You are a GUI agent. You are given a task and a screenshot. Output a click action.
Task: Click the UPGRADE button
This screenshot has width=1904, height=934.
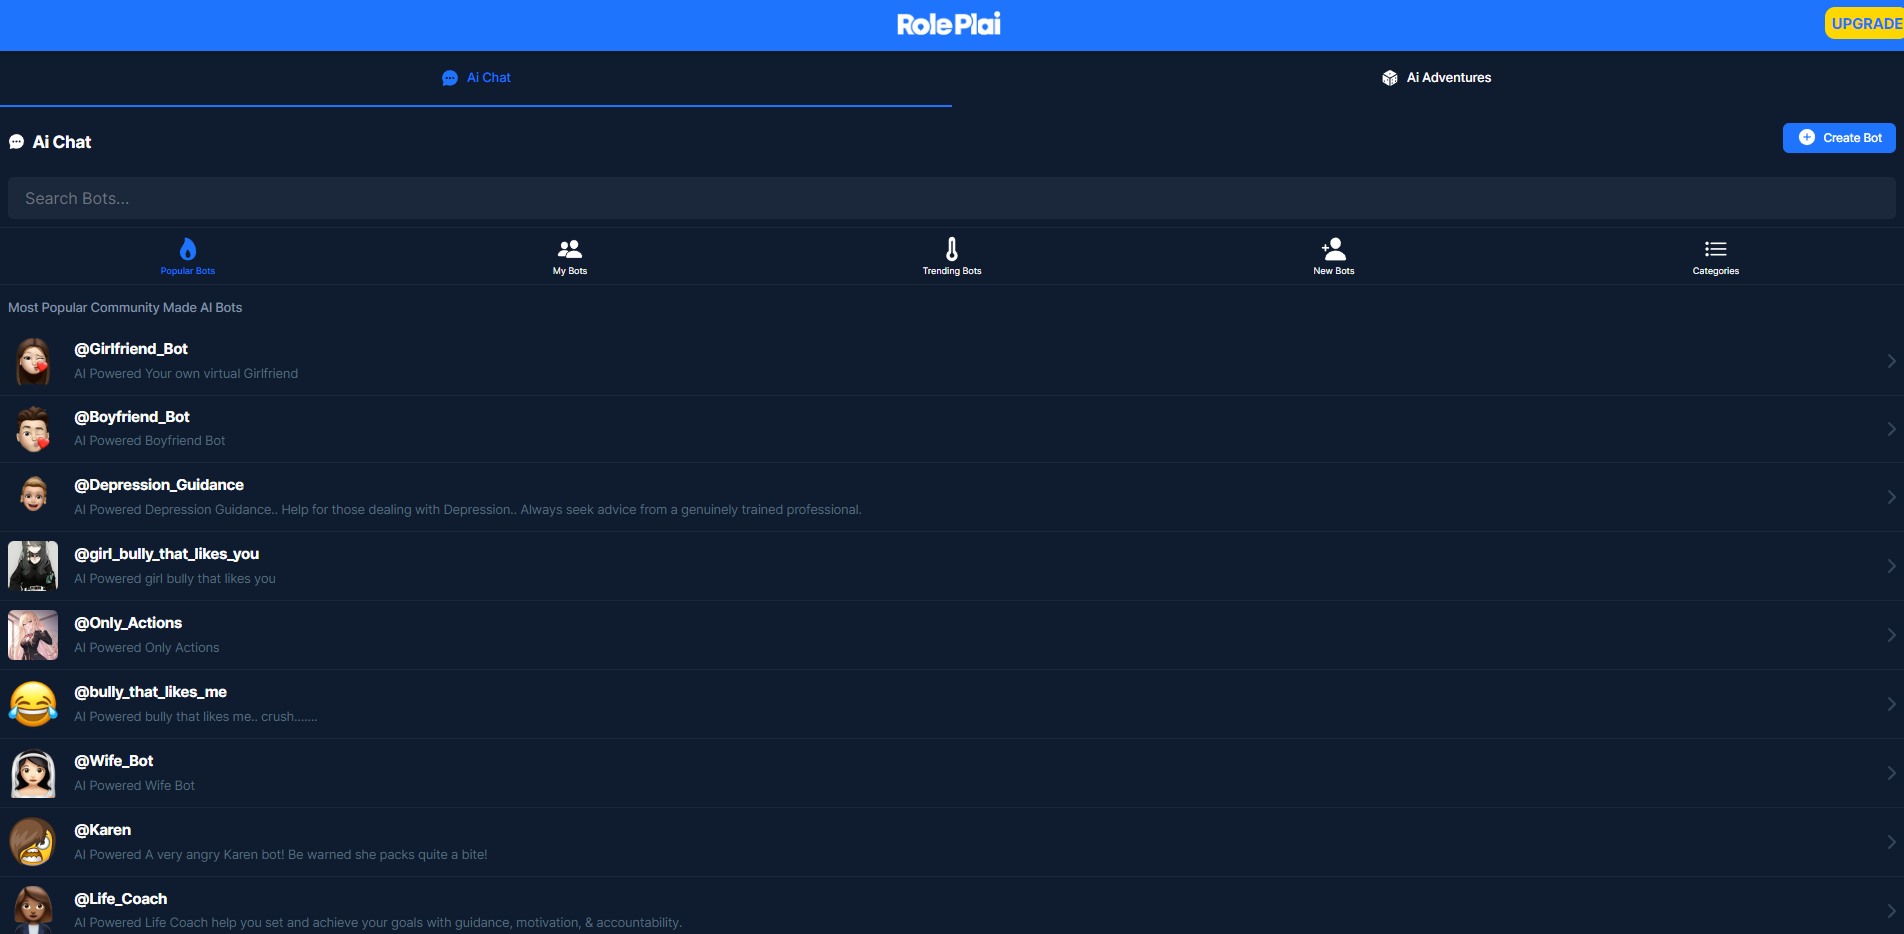1865,24
